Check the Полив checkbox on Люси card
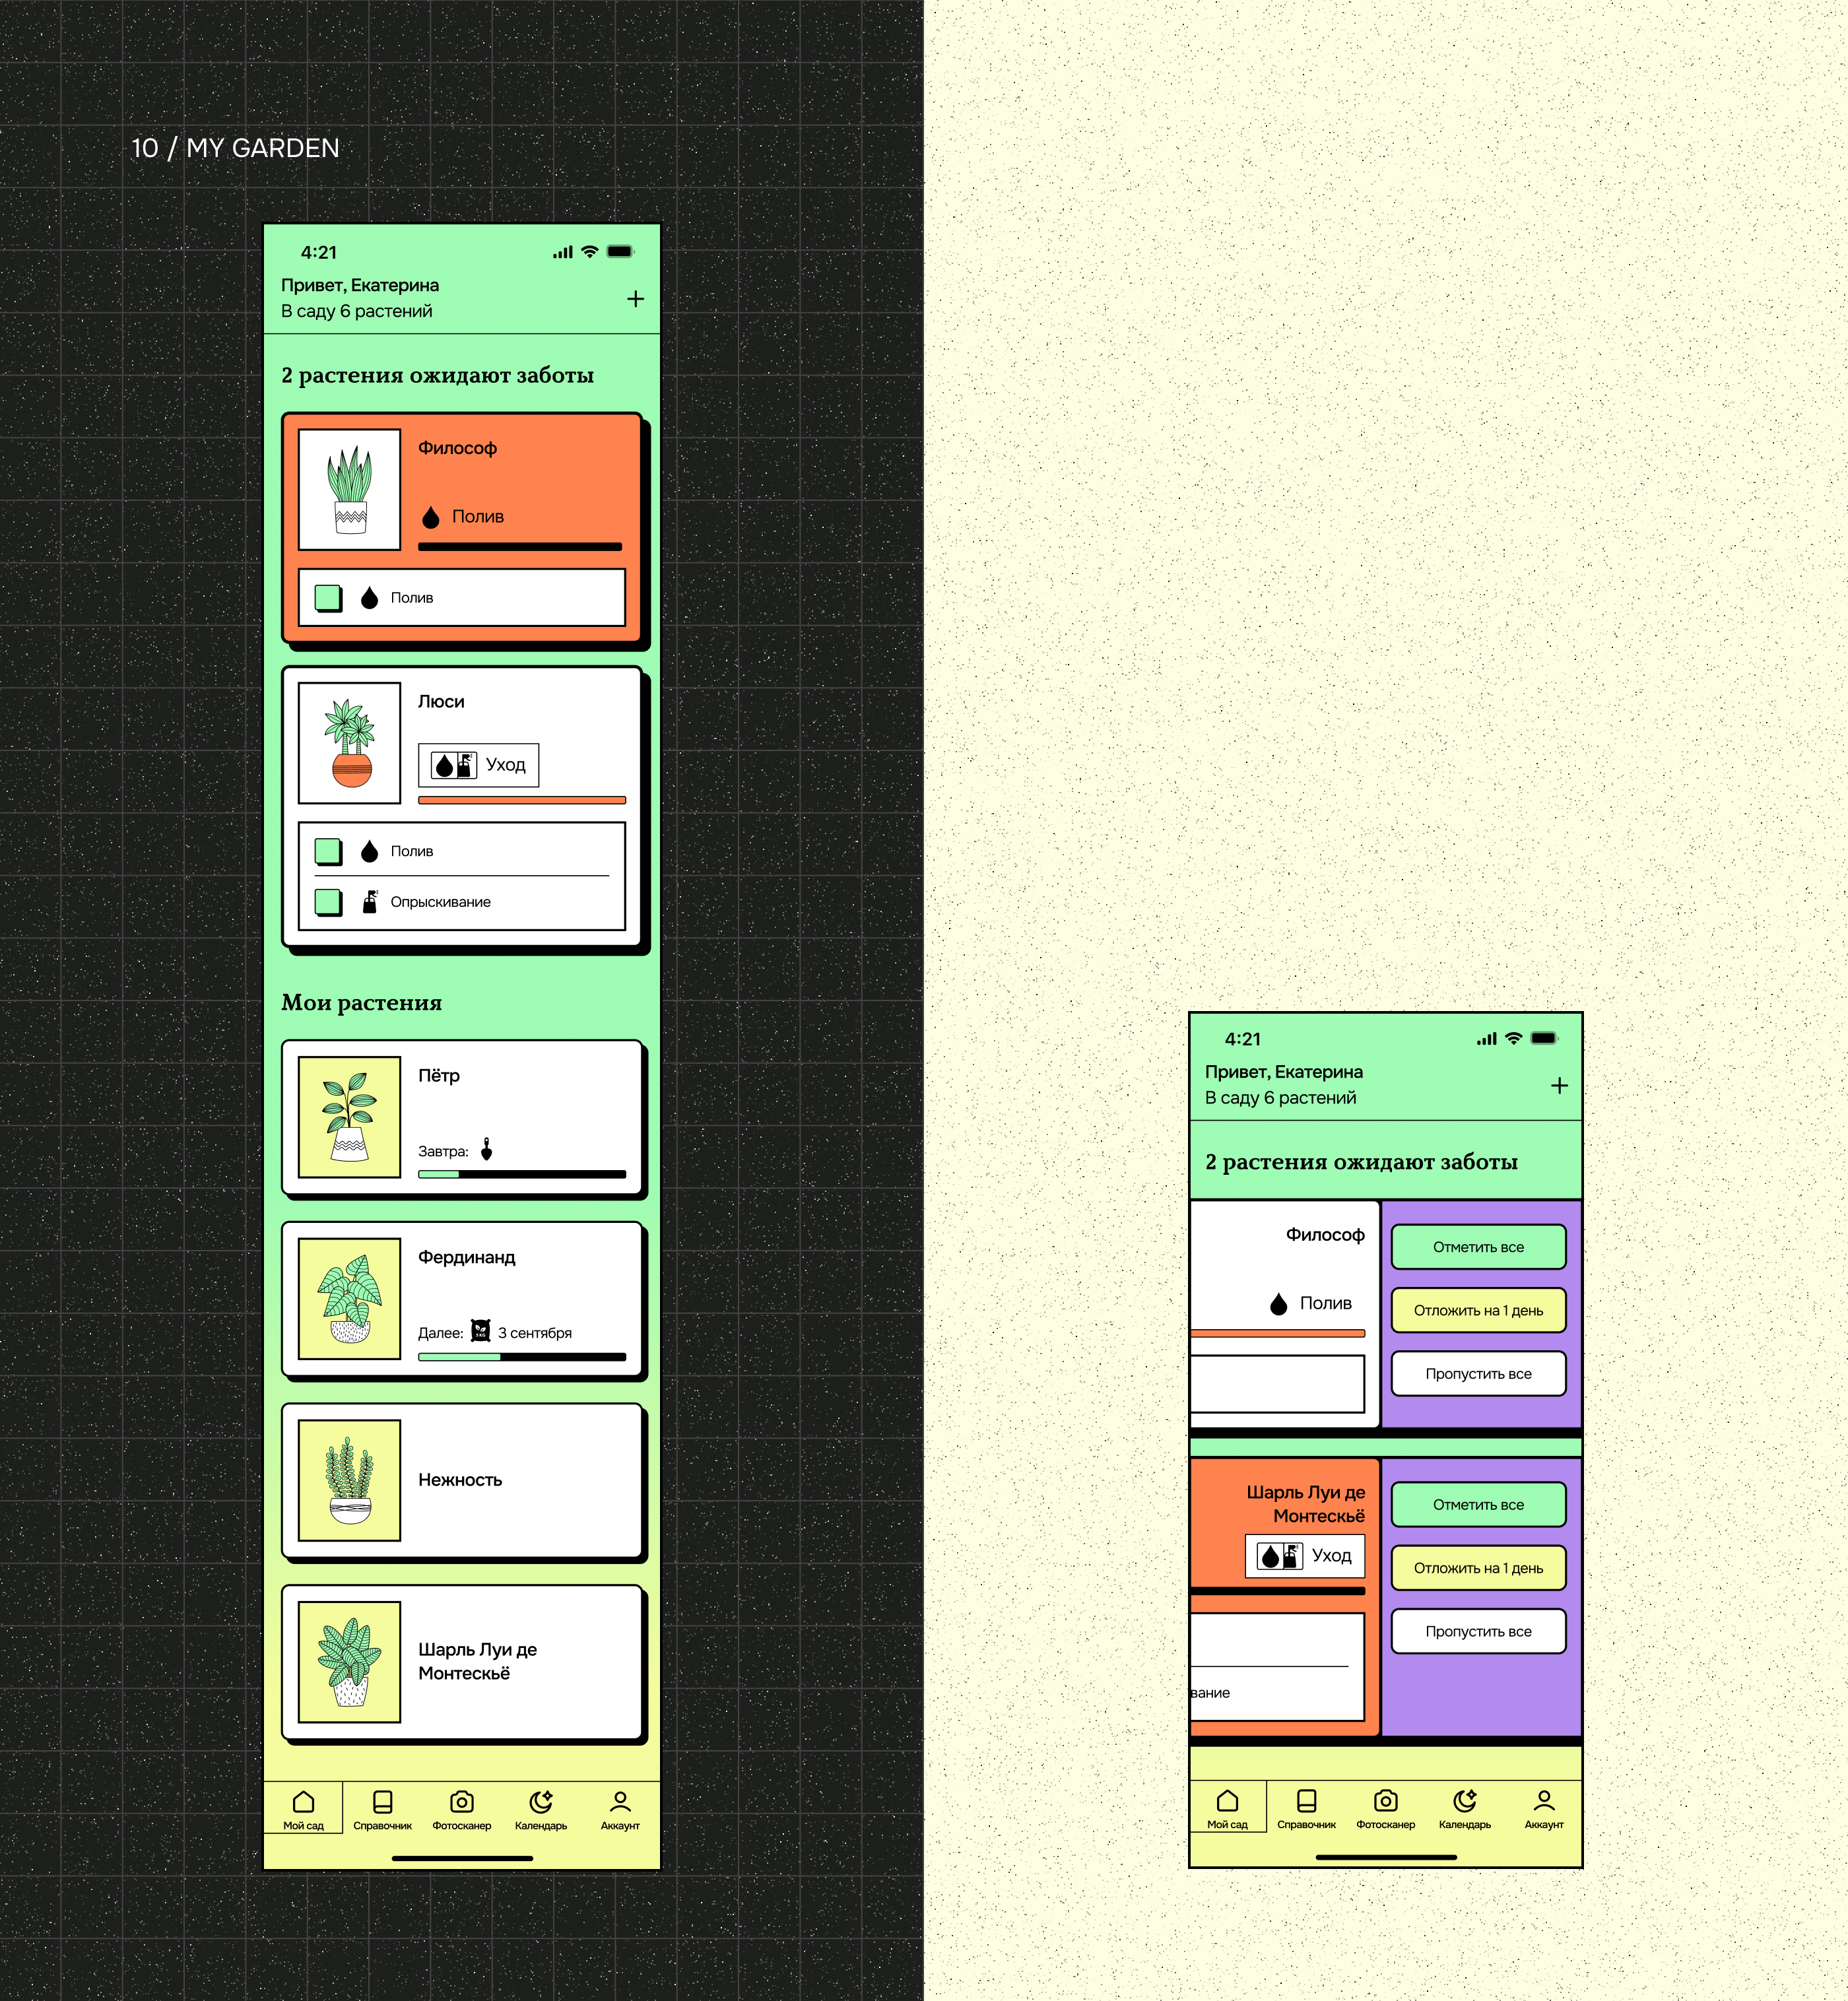Viewport: 1848px width, 2001px height. coord(327,851)
